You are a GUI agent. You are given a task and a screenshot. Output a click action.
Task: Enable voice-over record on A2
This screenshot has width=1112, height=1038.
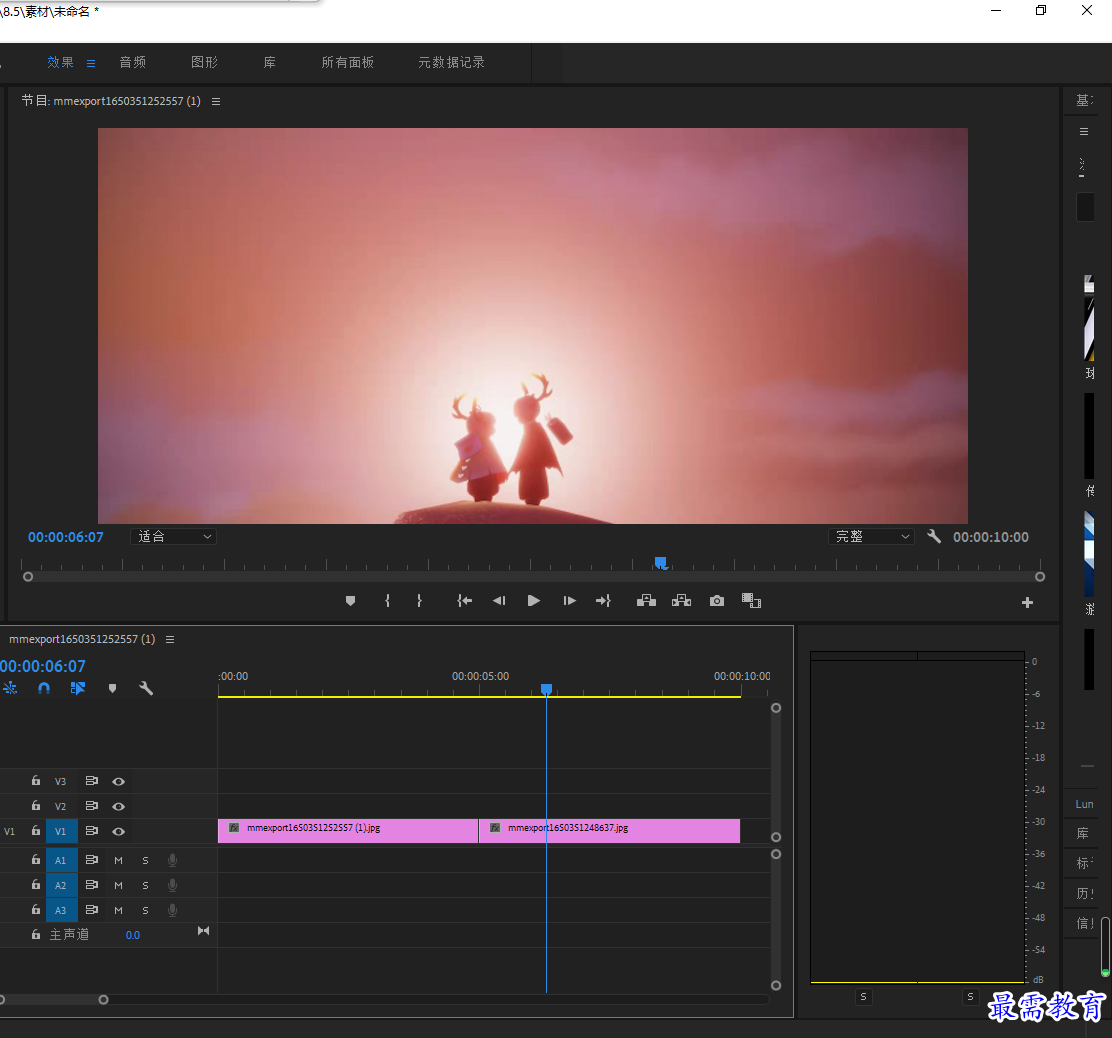click(172, 885)
